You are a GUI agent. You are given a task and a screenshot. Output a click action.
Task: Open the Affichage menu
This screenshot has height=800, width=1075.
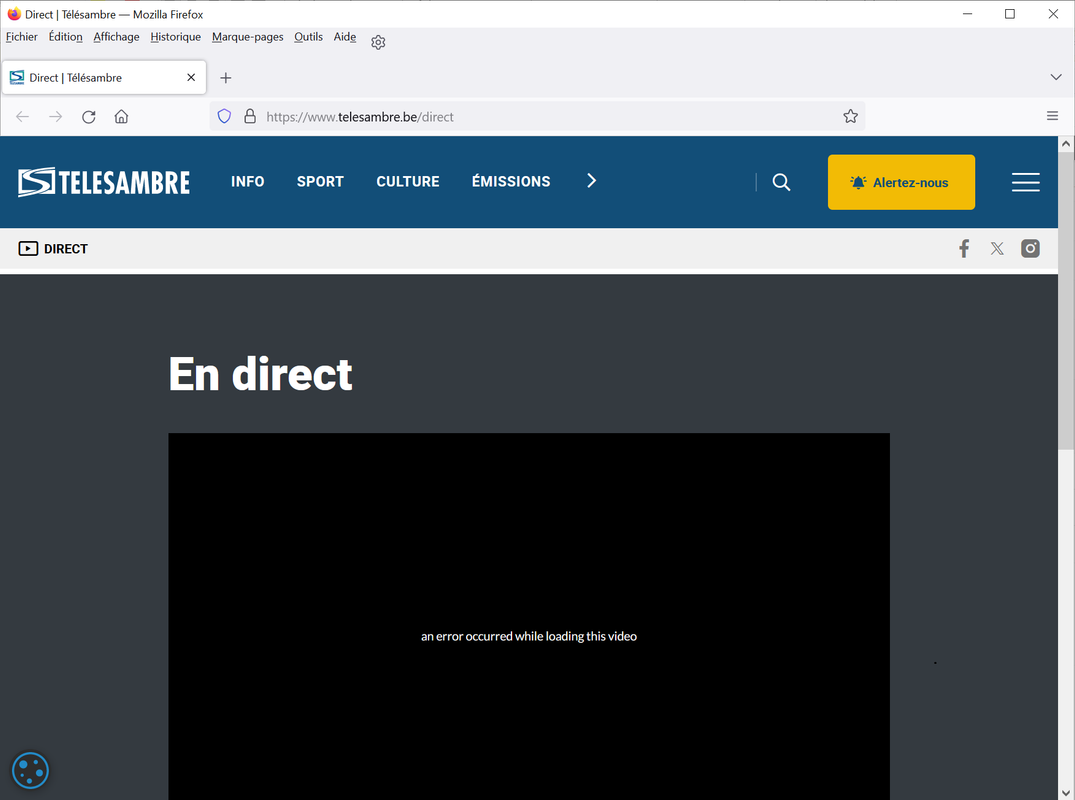pyautogui.click(x=116, y=37)
